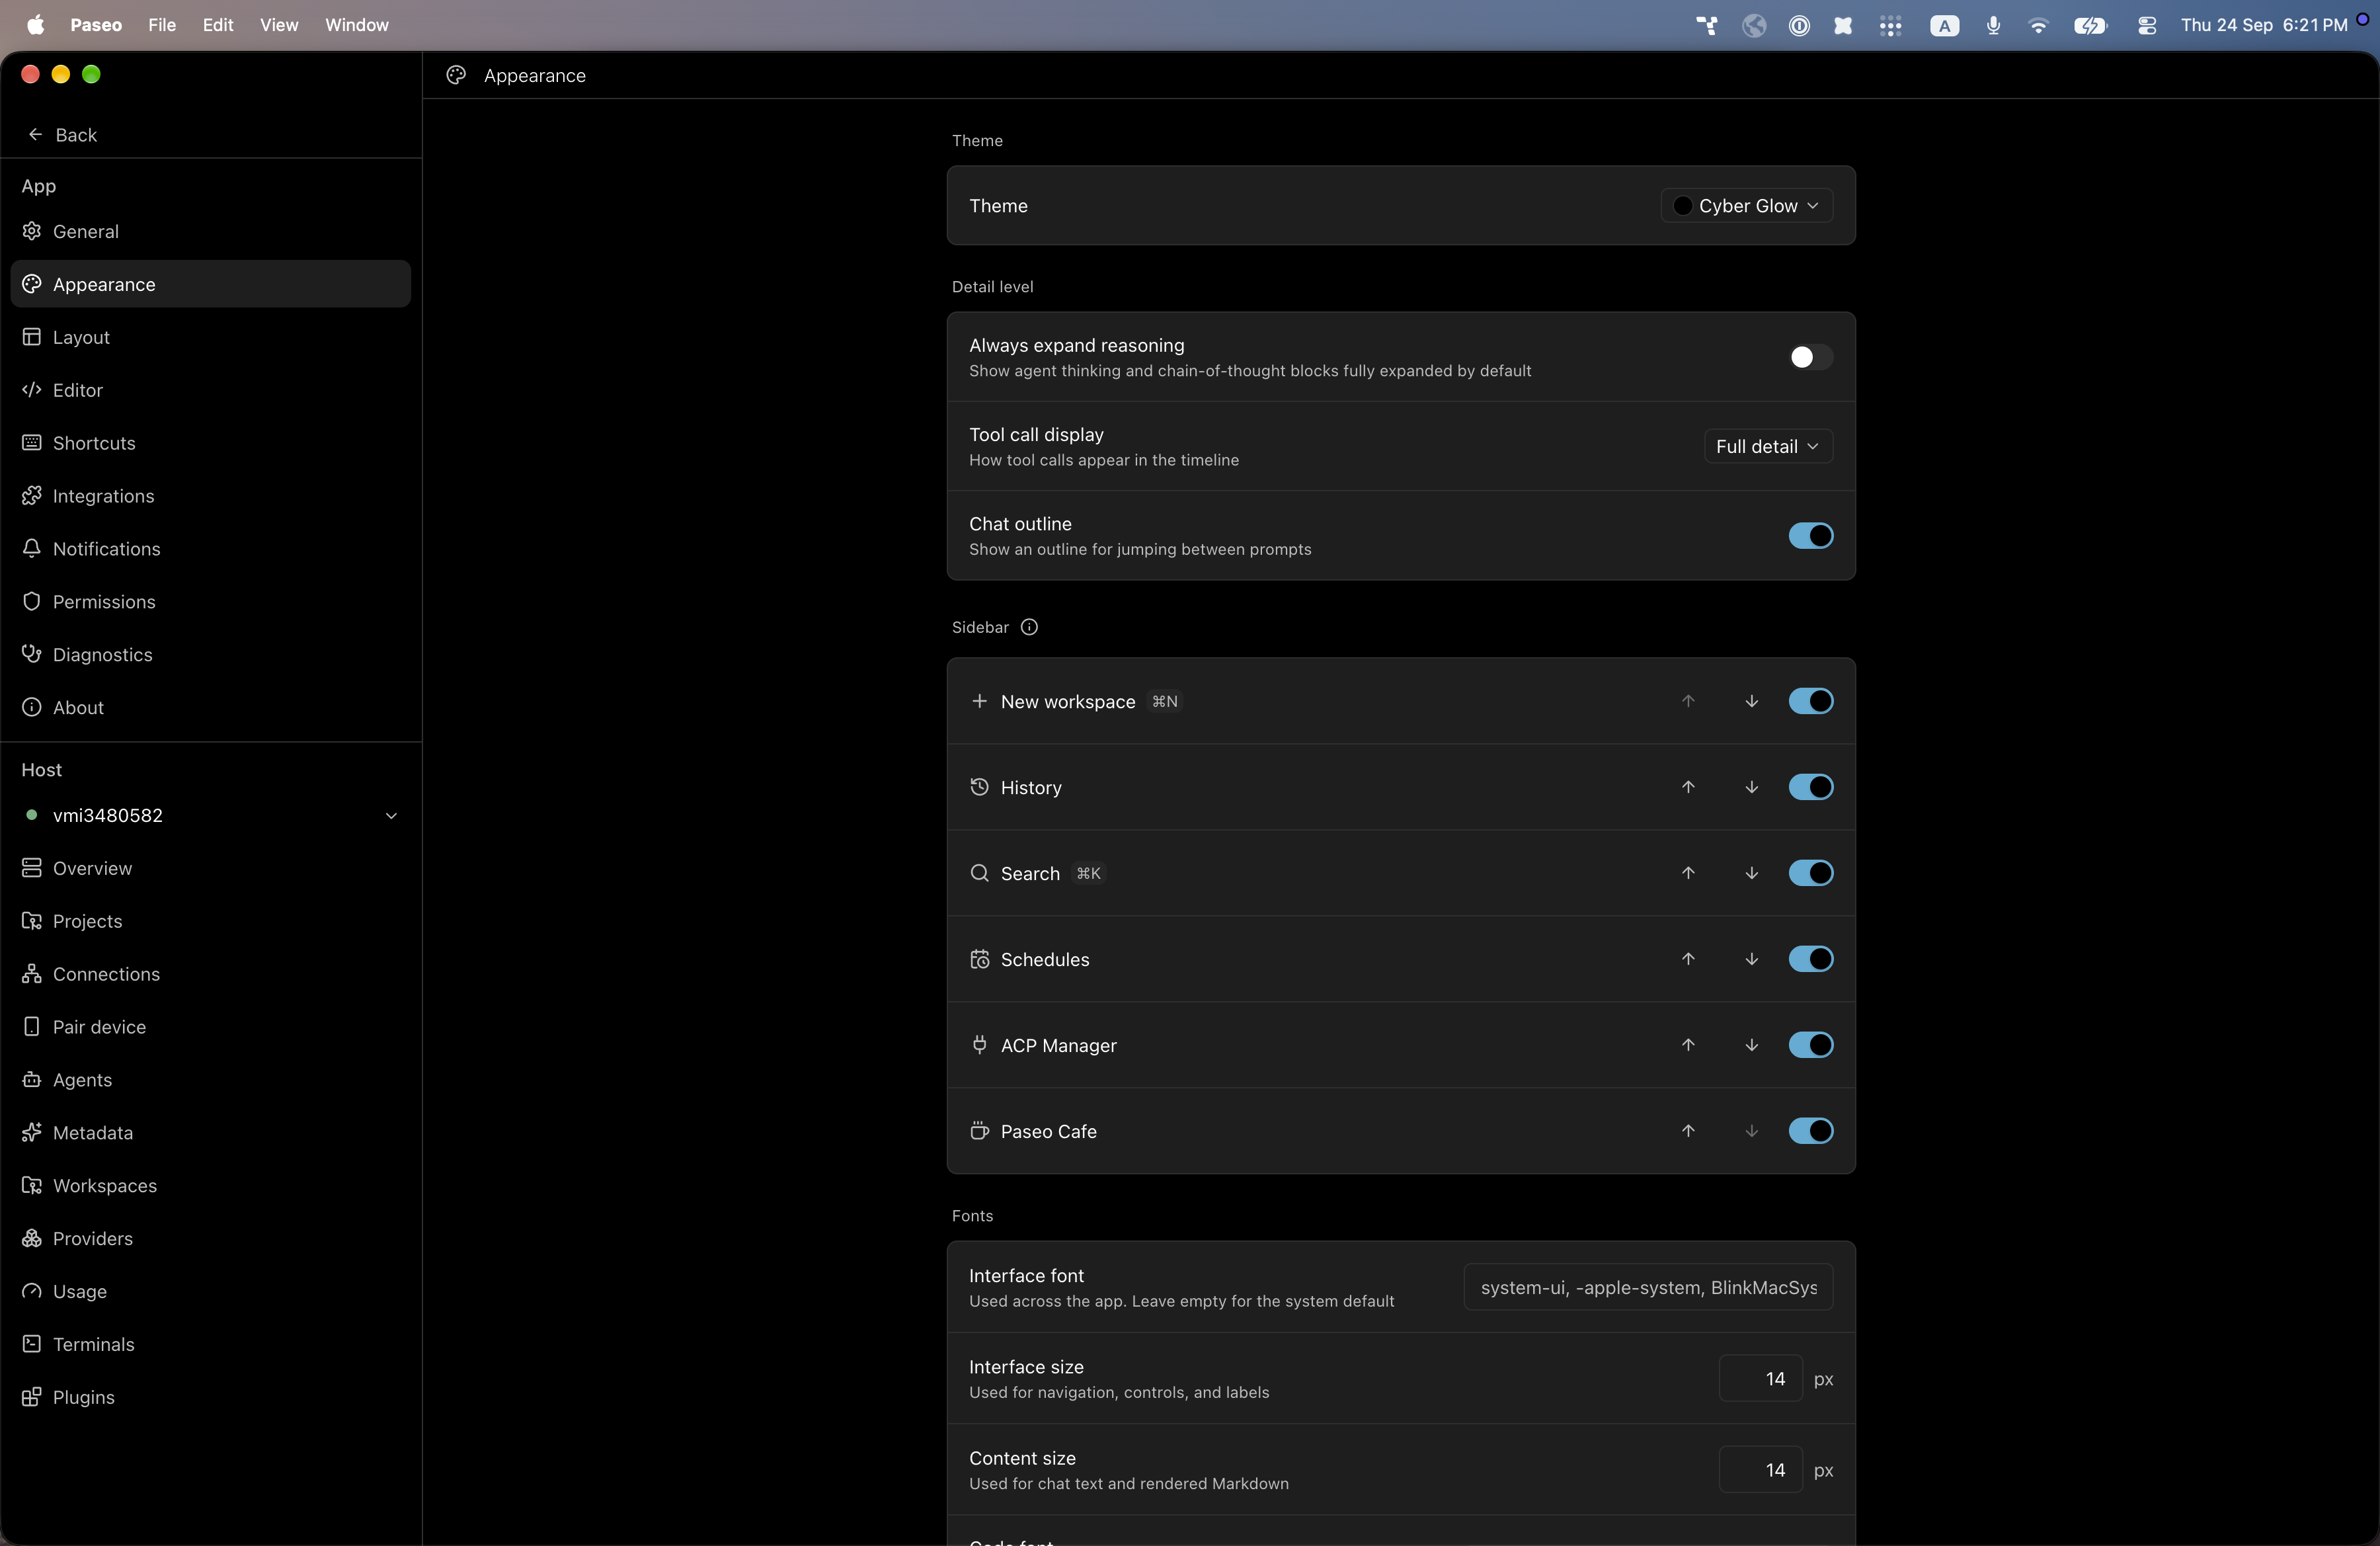Move New workspace row down with arrow
The height and width of the screenshot is (1546, 2380).
pos(1752,701)
